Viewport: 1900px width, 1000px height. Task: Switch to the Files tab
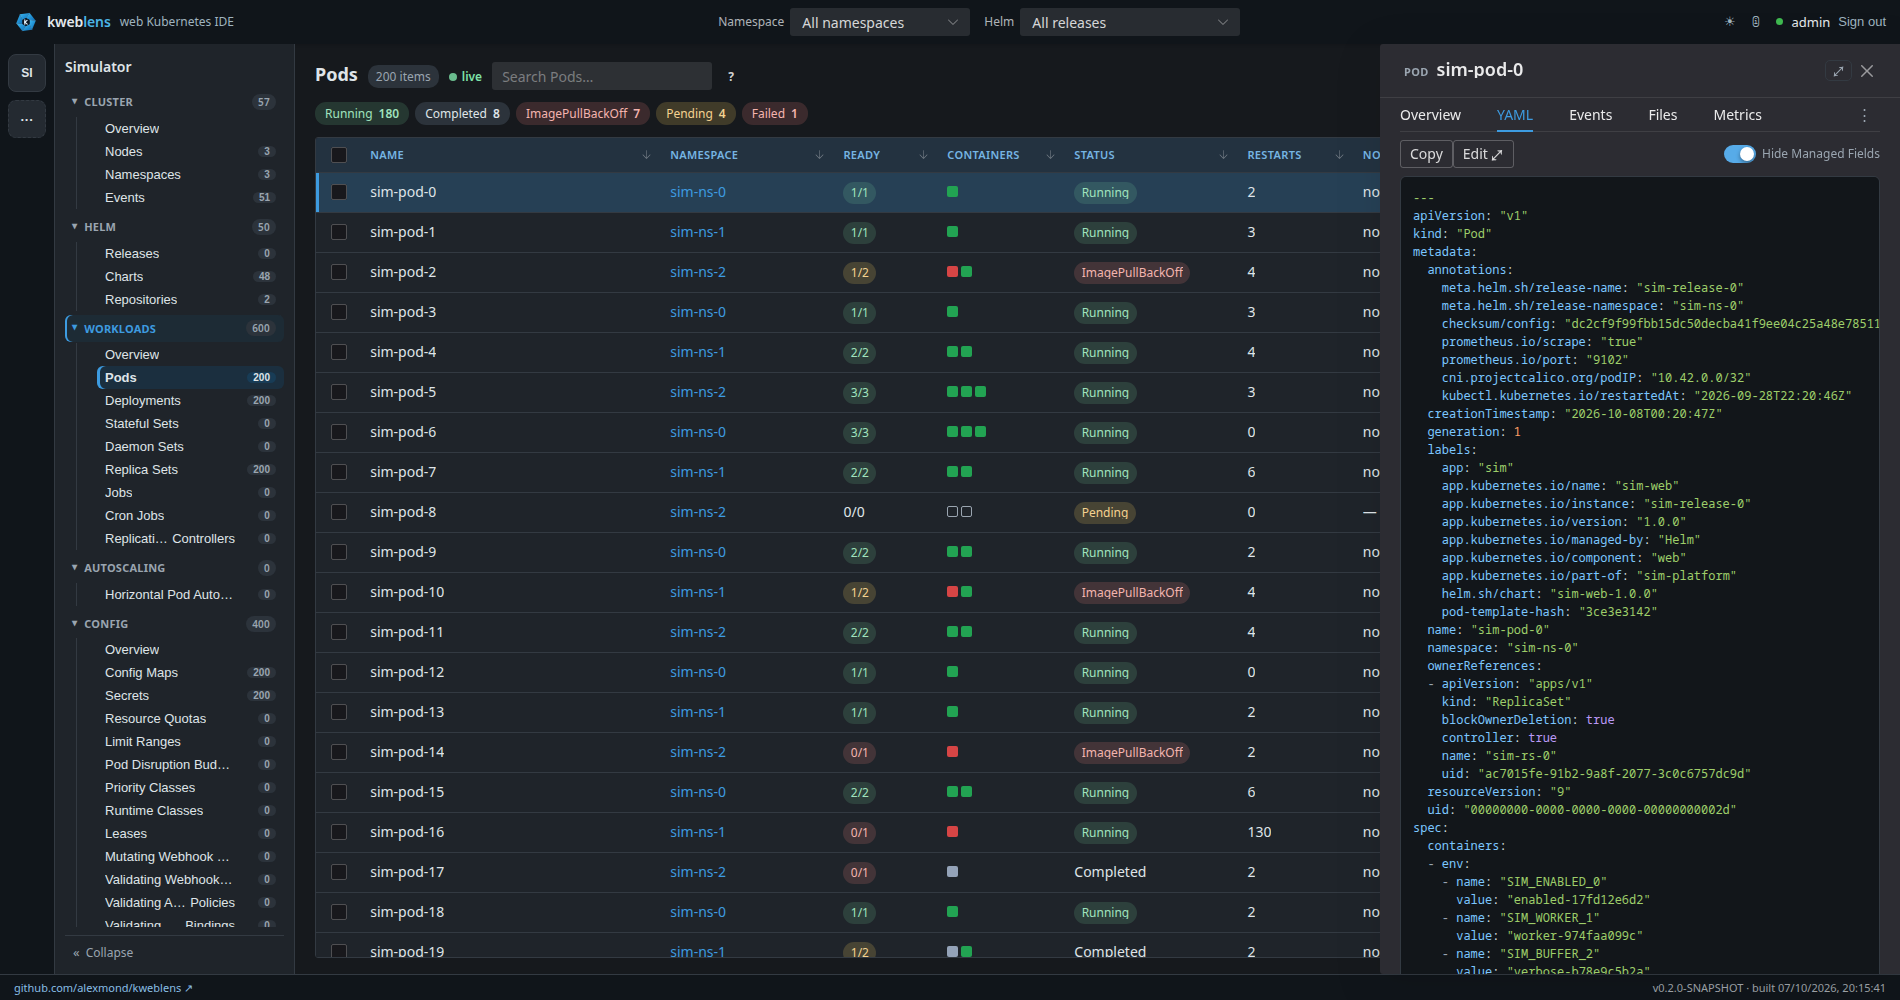pyautogui.click(x=1662, y=116)
